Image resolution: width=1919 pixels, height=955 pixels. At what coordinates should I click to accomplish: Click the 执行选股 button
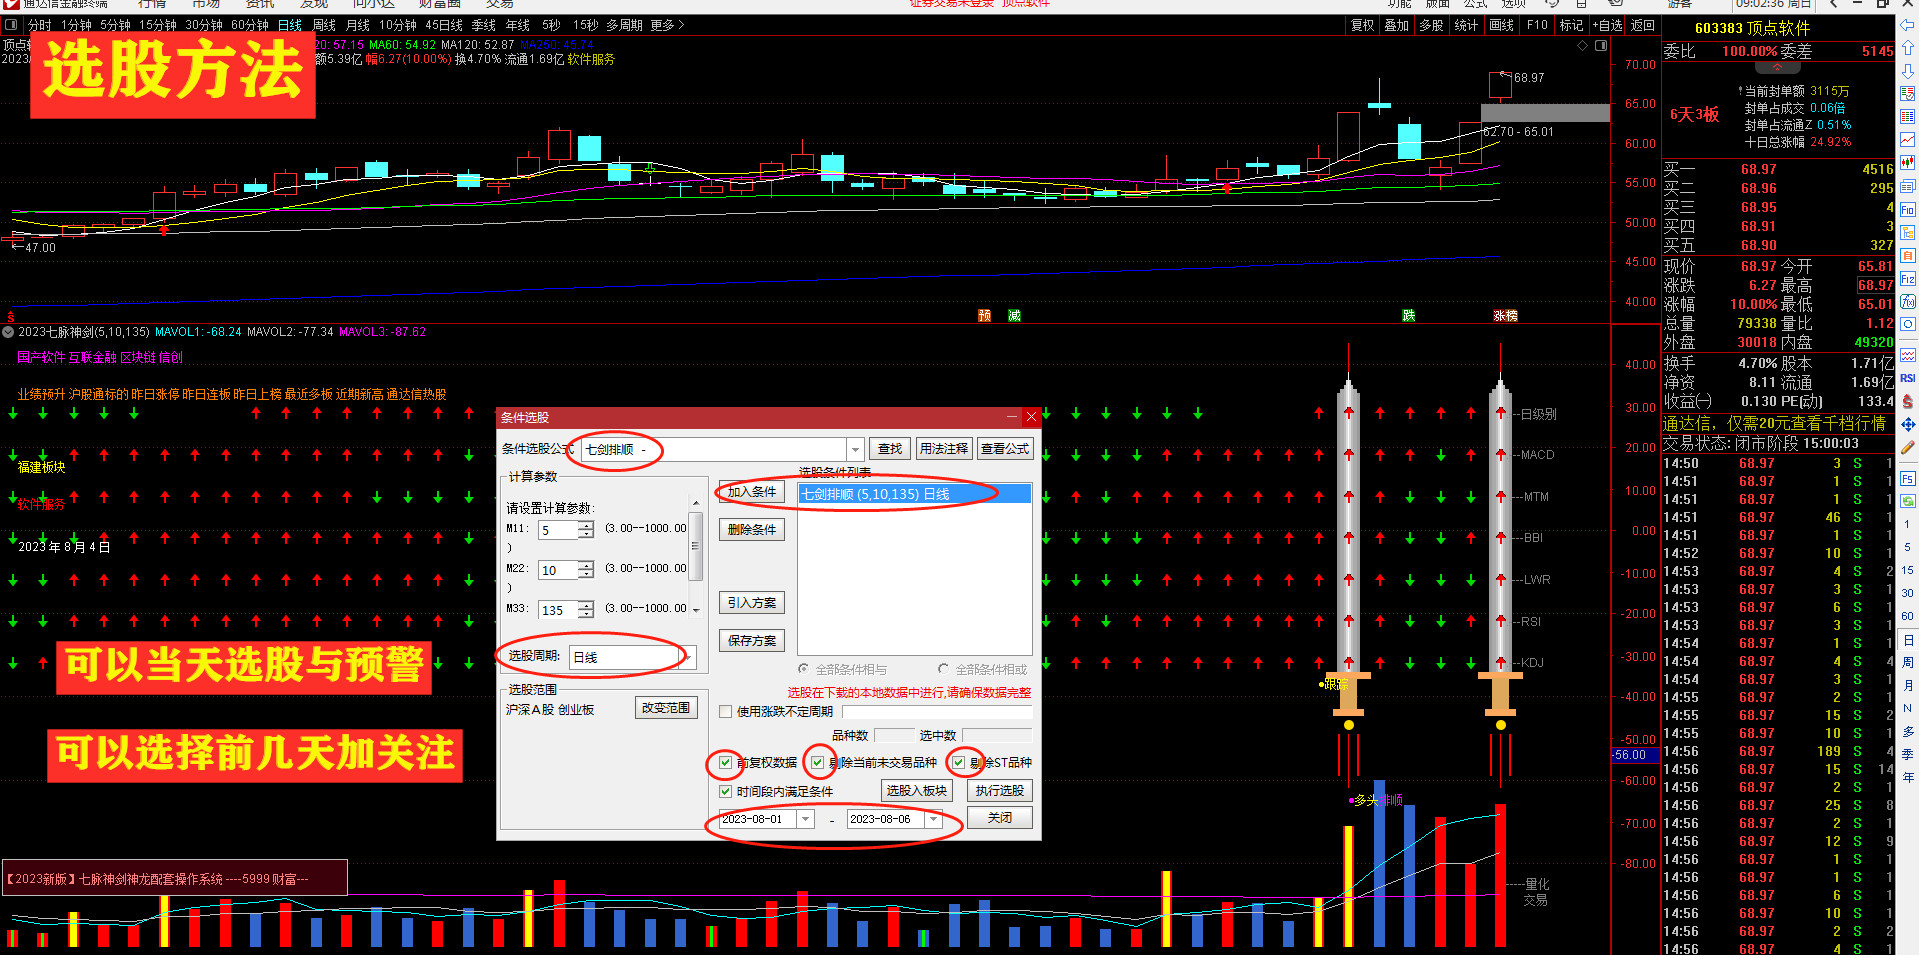1000,791
